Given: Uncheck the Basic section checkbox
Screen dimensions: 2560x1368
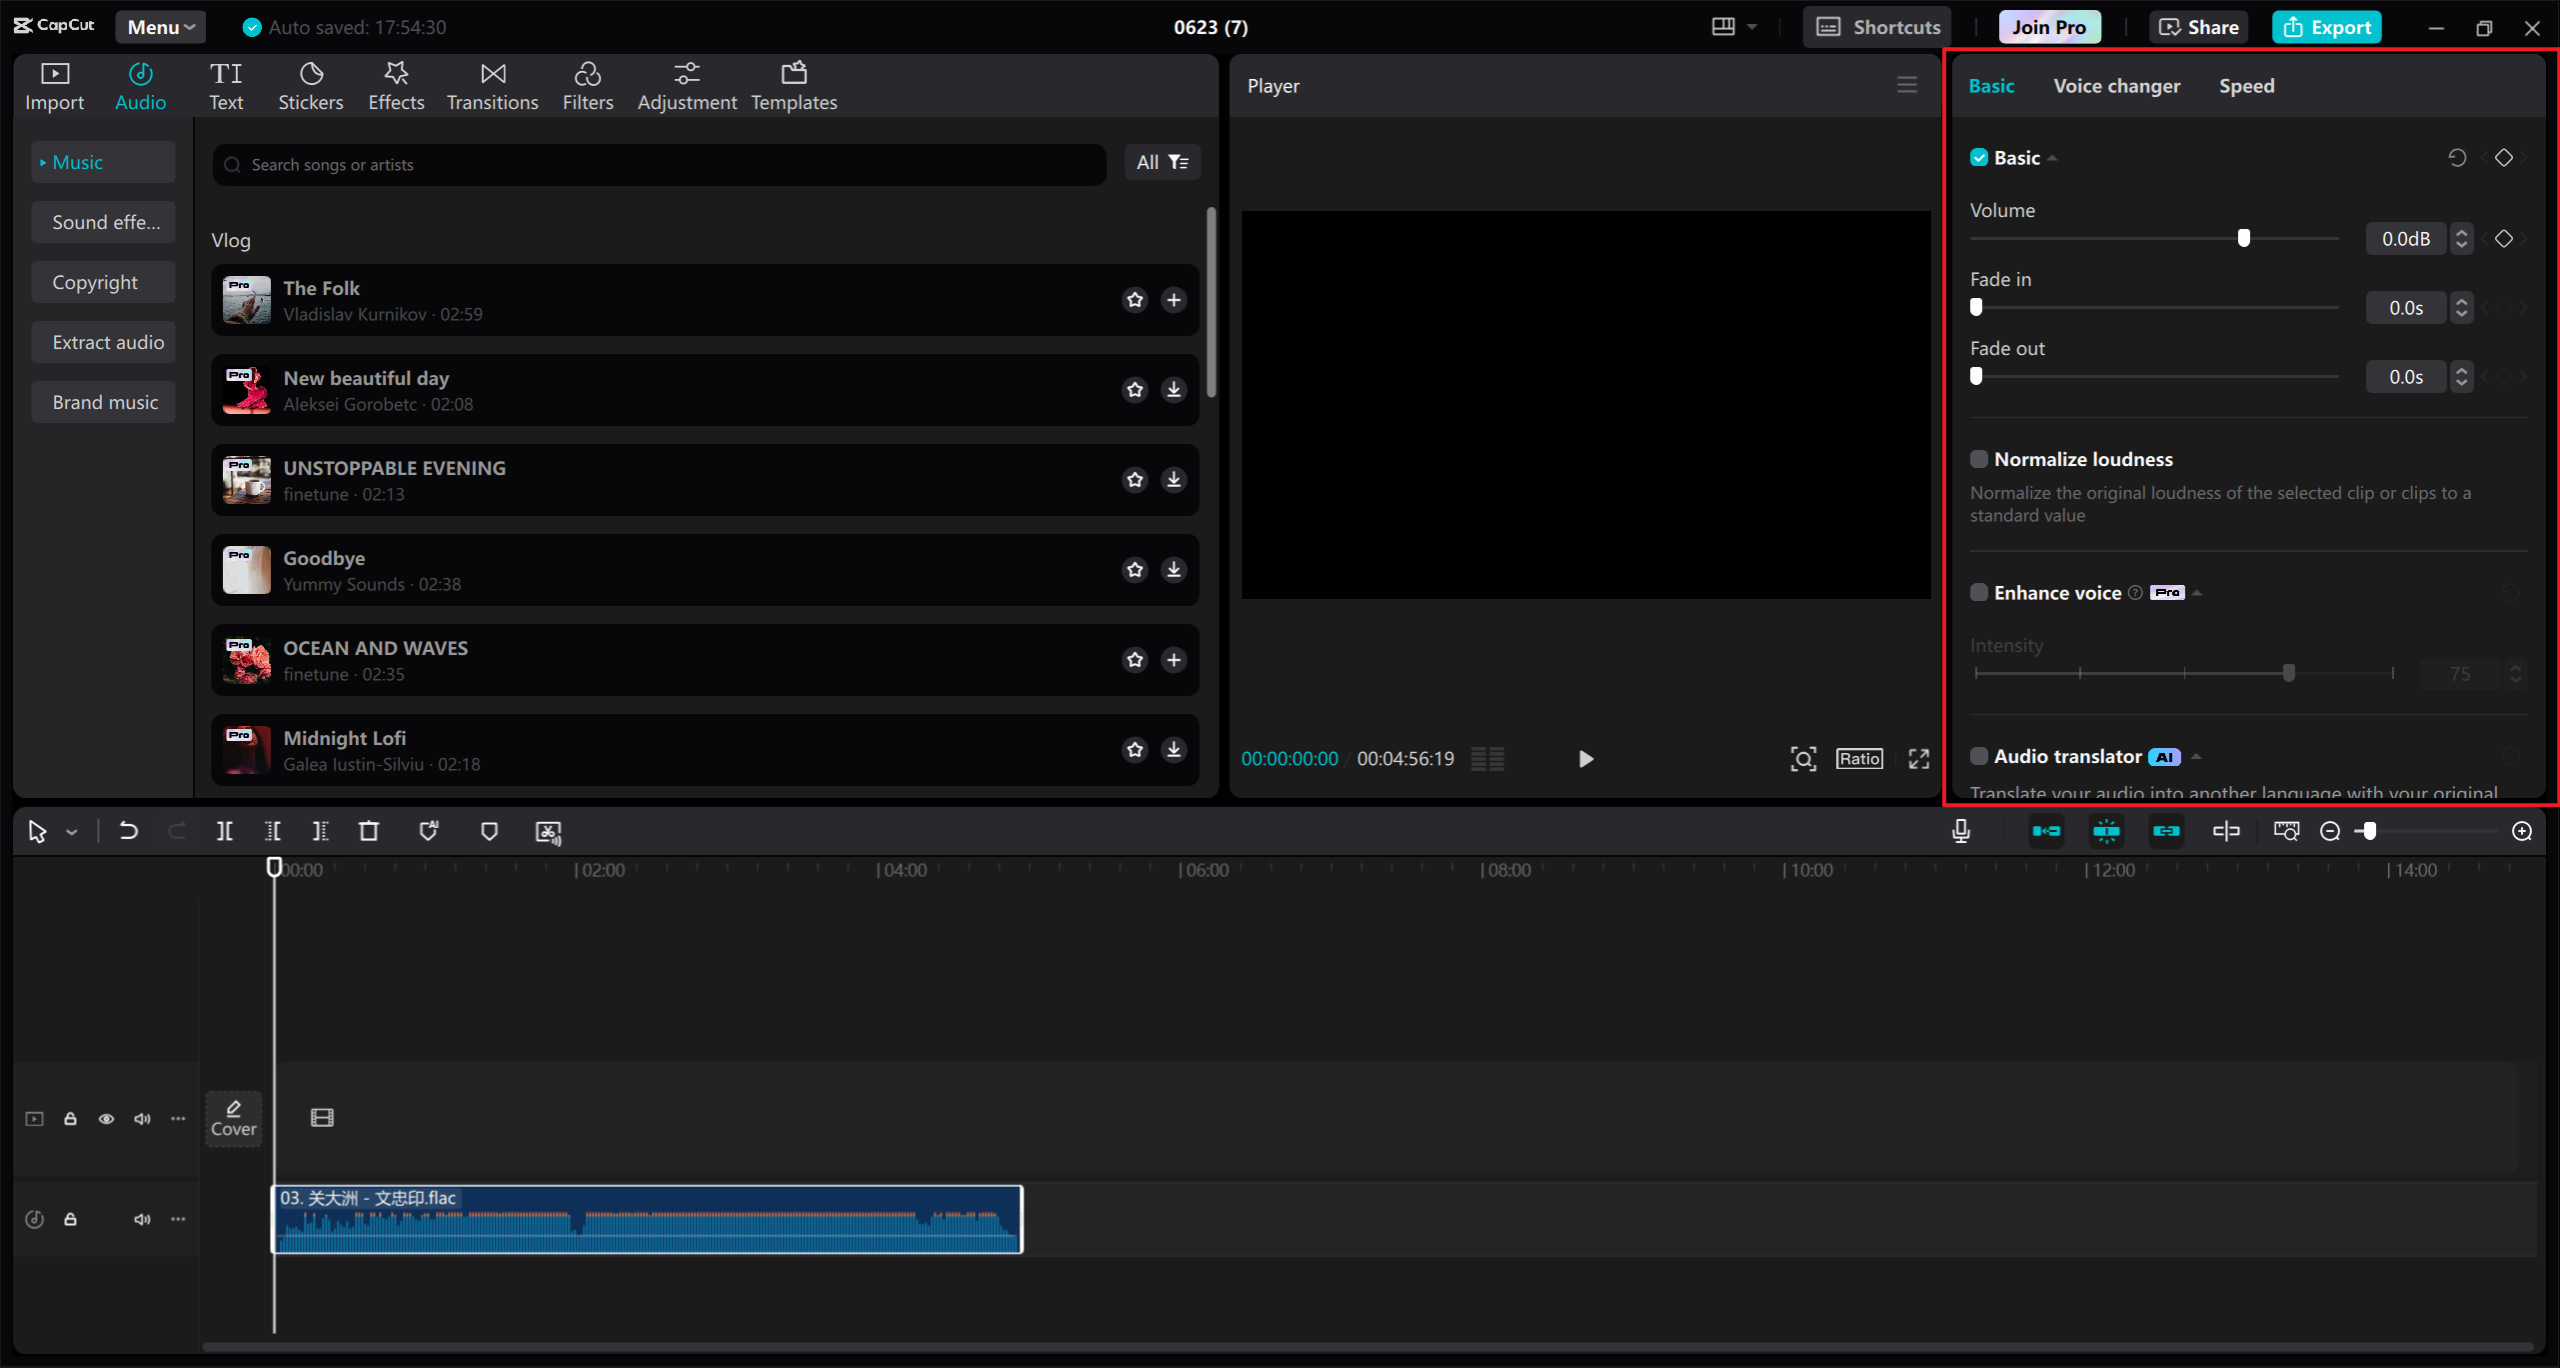Looking at the screenshot, I should coord(1981,157).
